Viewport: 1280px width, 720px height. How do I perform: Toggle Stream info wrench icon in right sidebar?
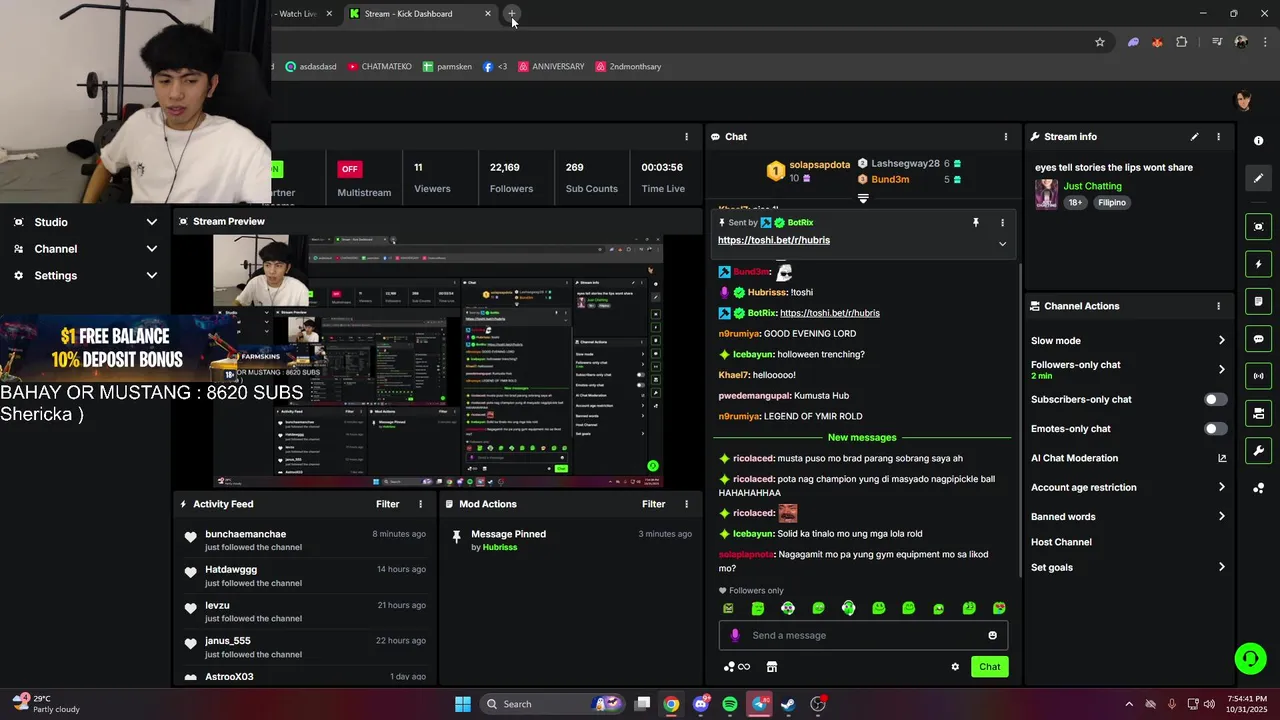click(x=1259, y=451)
